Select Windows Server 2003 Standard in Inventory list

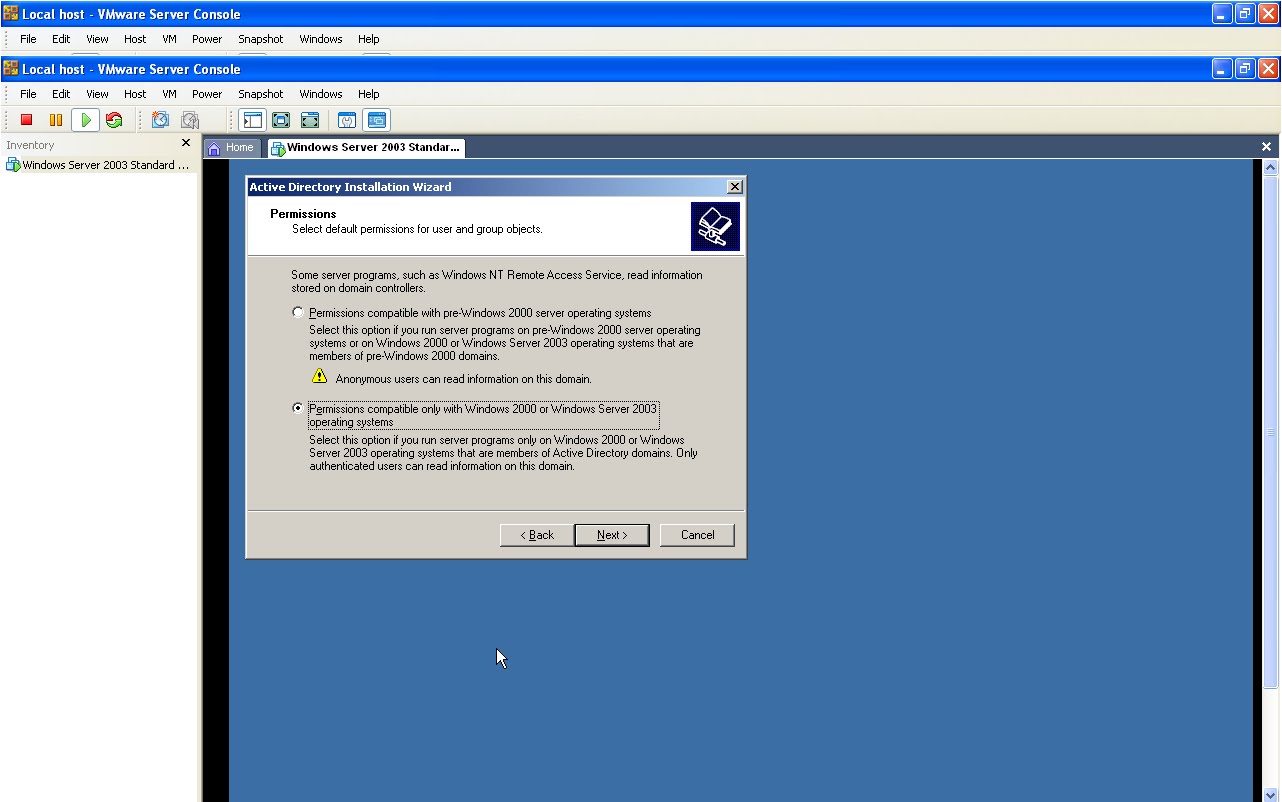[x=98, y=165]
